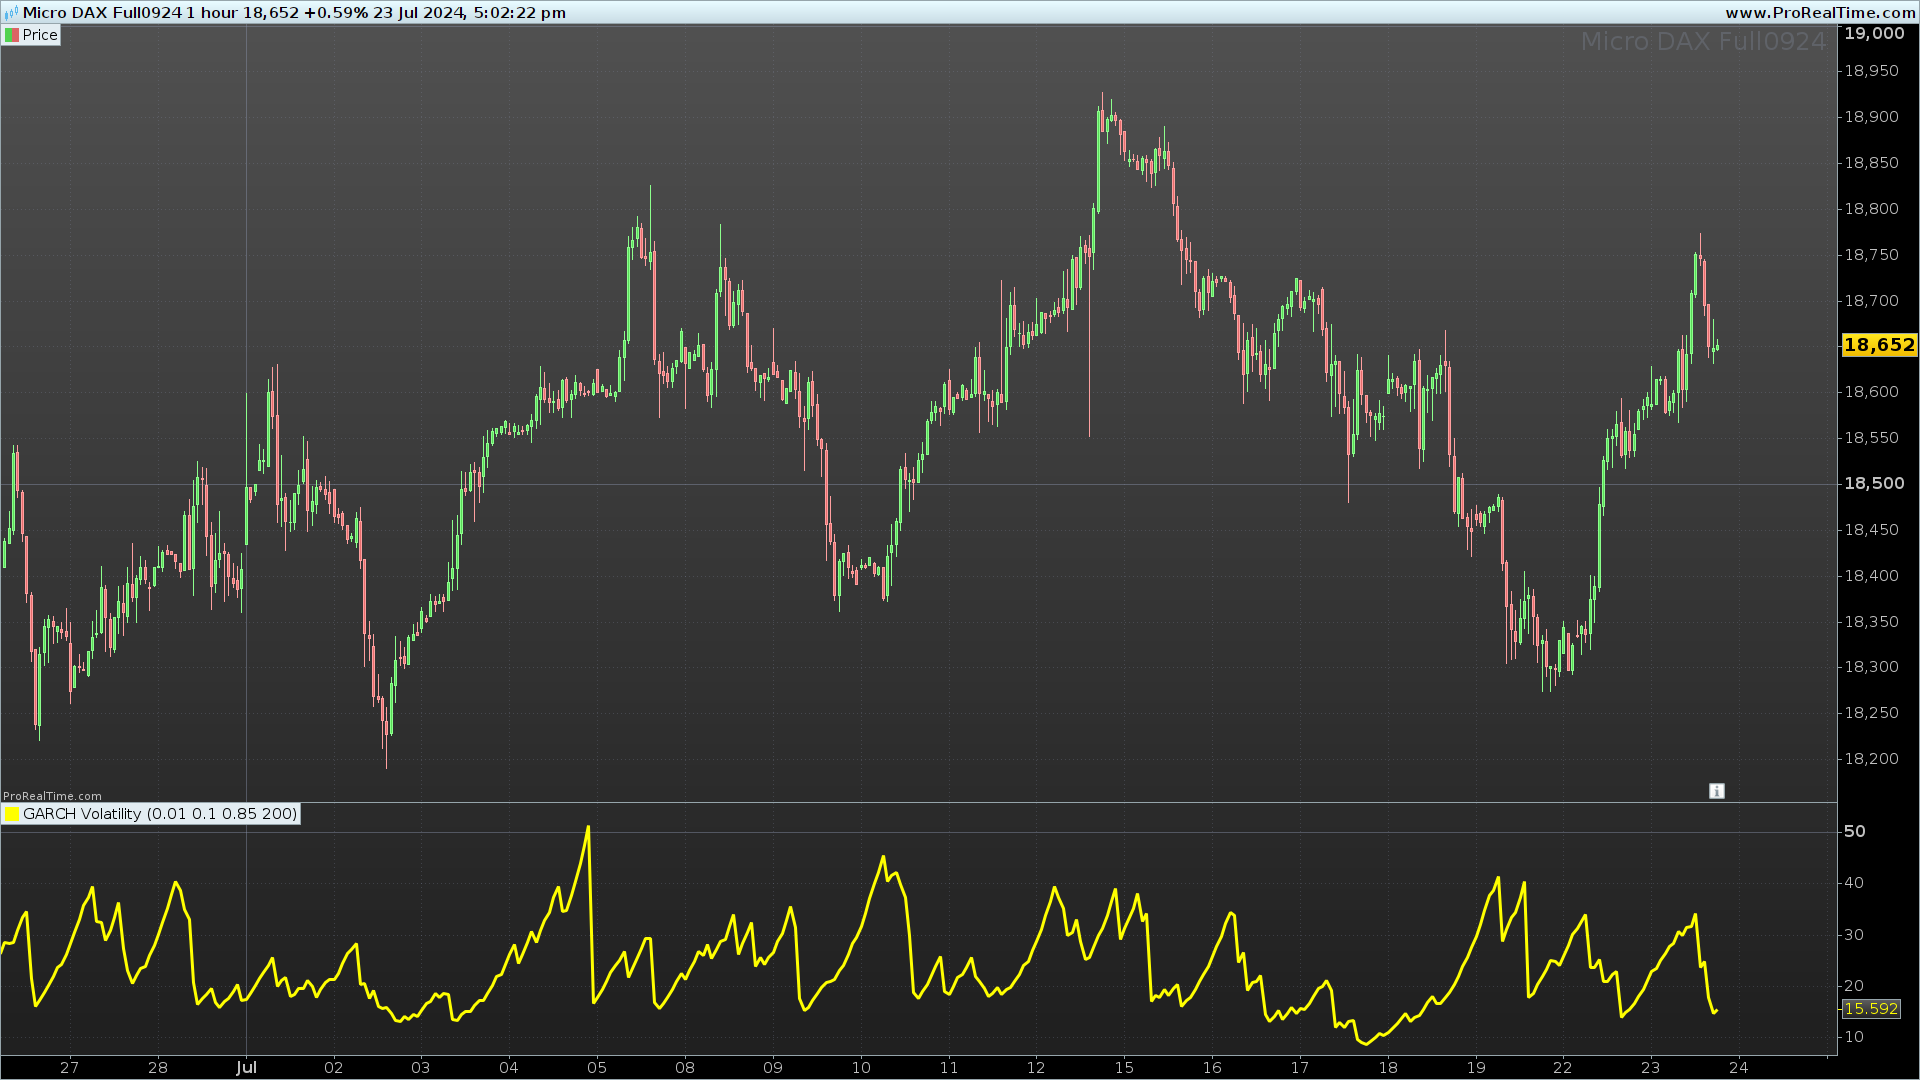The image size is (1920, 1080).
Task: Click the ProRealTime.com watermark in chart corner
Action: (x=52, y=796)
